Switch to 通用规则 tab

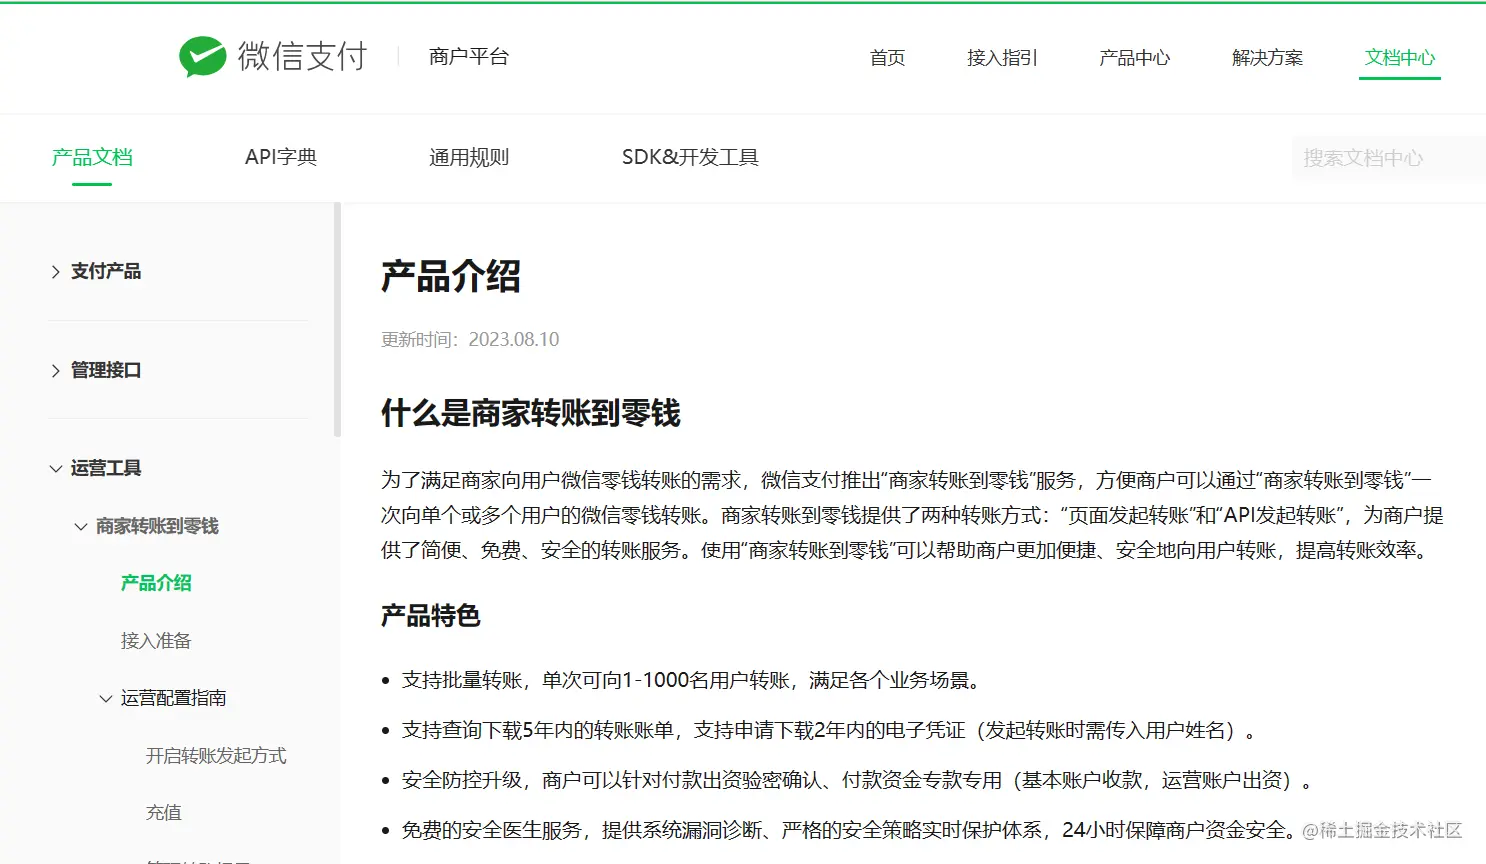[469, 157]
